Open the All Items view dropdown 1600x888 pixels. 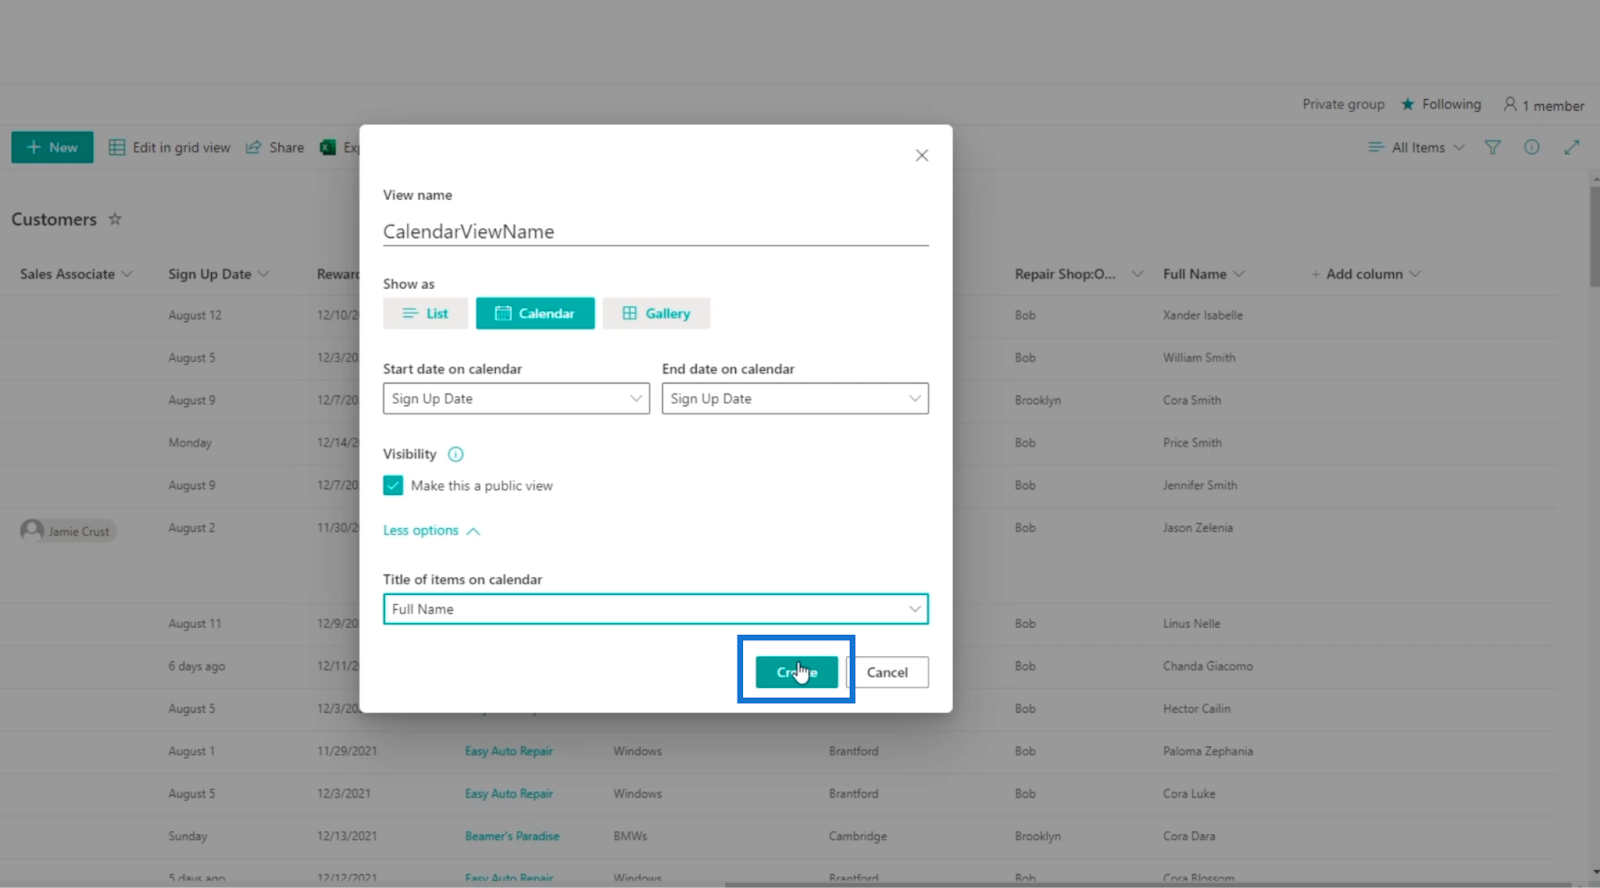coord(1416,147)
